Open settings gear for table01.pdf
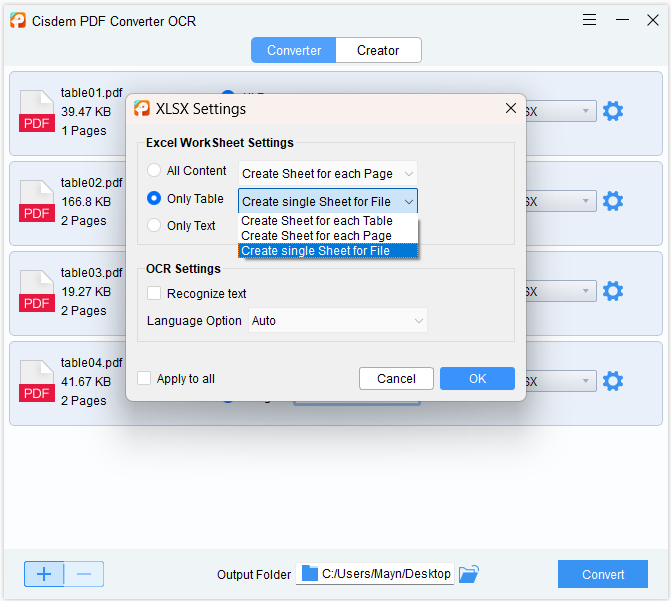 (x=613, y=111)
